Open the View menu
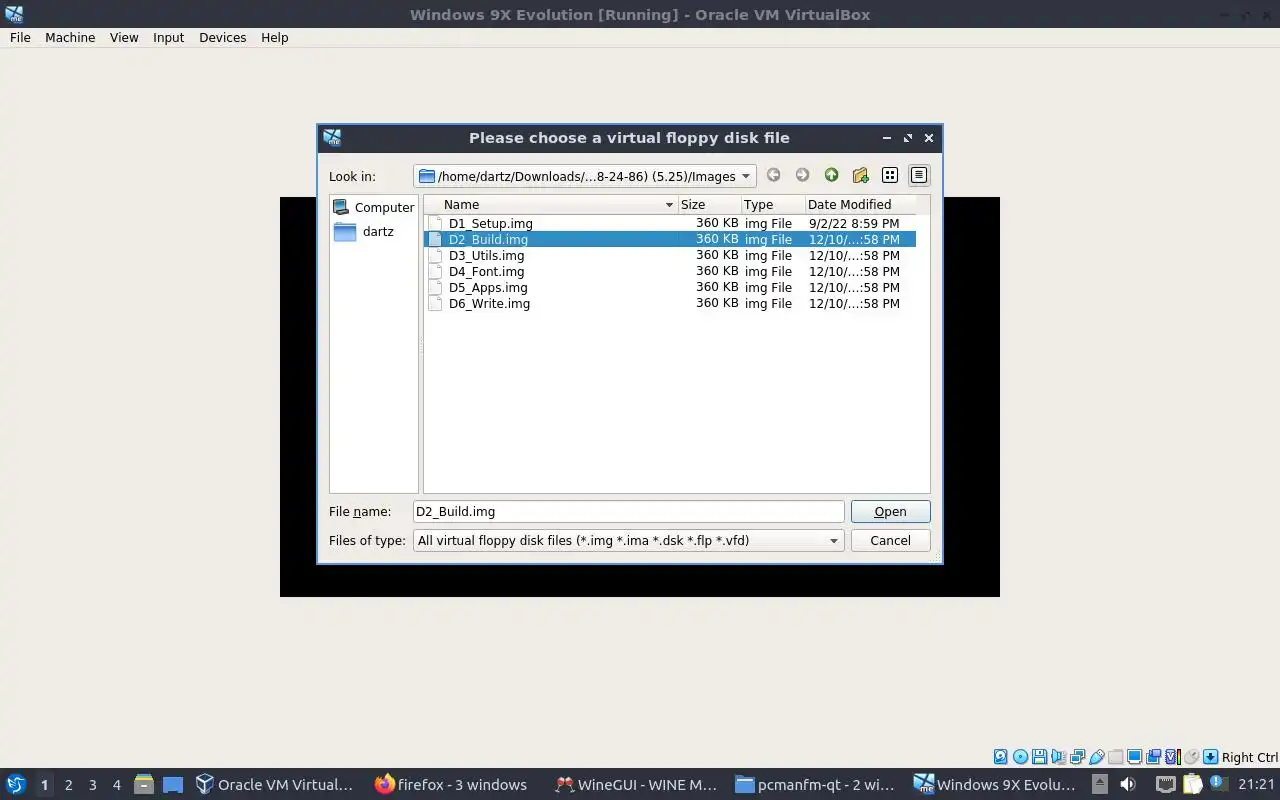 click(124, 37)
